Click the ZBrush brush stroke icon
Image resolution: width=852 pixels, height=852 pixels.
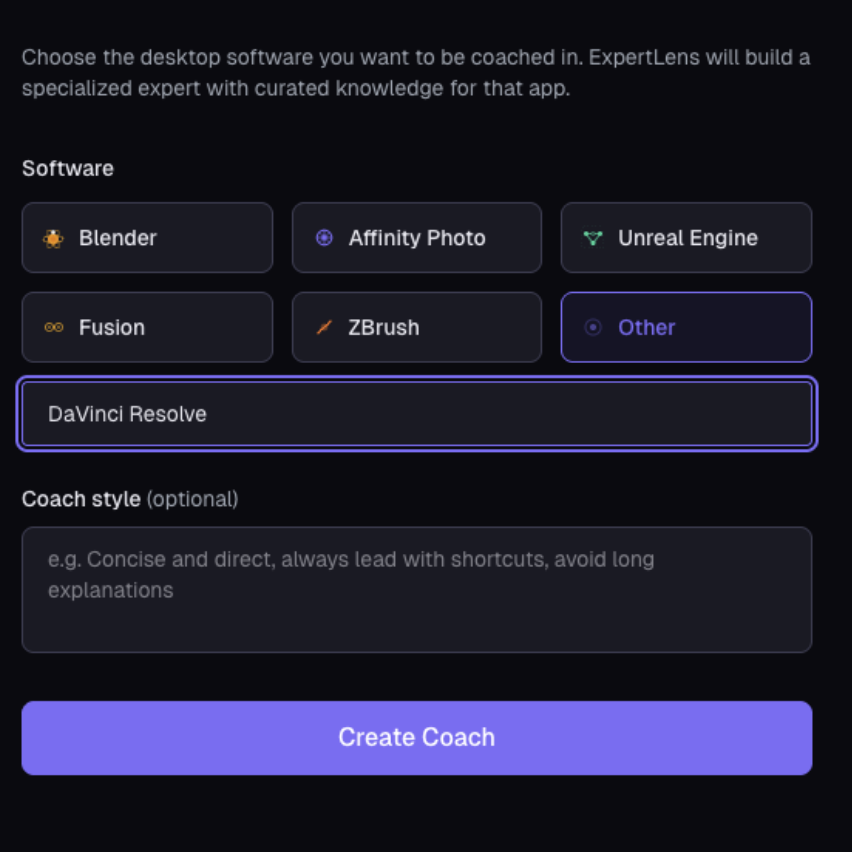[324, 327]
